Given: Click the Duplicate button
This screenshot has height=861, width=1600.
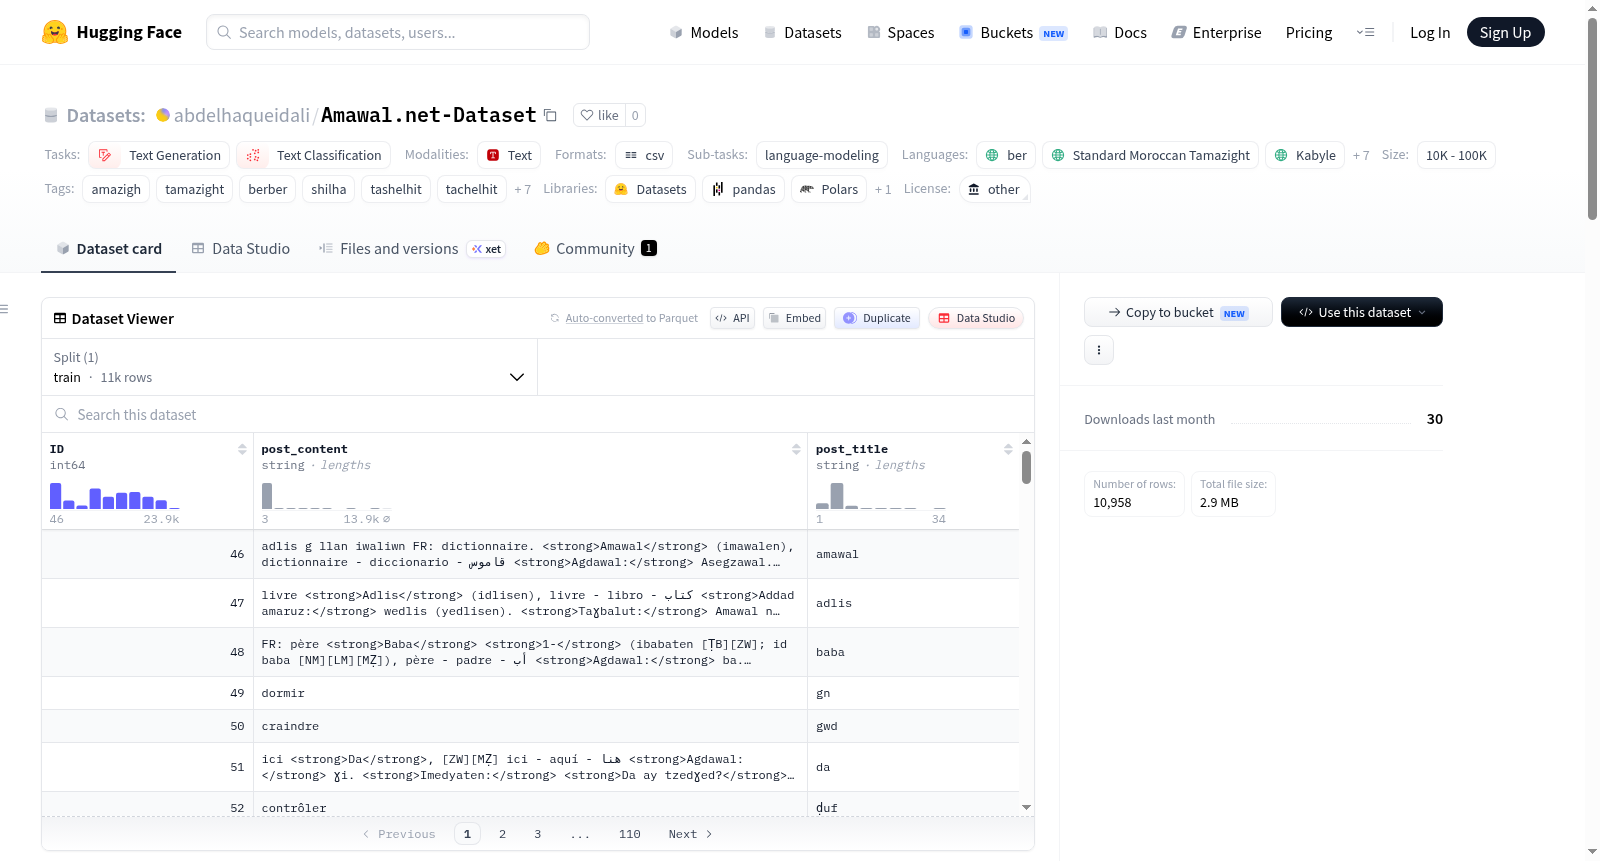Looking at the screenshot, I should tap(876, 318).
